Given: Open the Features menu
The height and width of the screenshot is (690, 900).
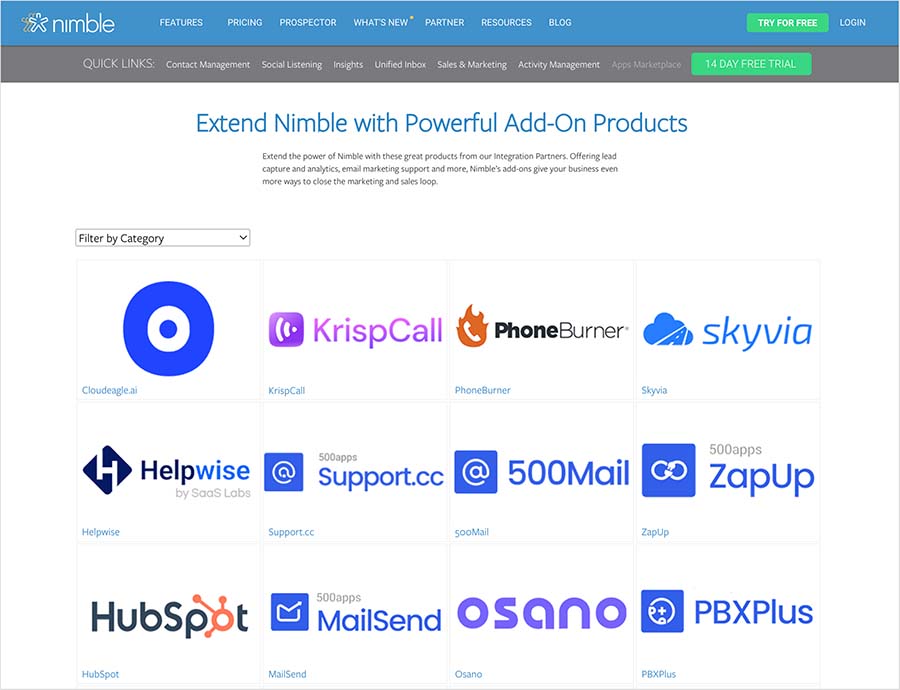Looking at the screenshot, I should click(x=181, y=22).
